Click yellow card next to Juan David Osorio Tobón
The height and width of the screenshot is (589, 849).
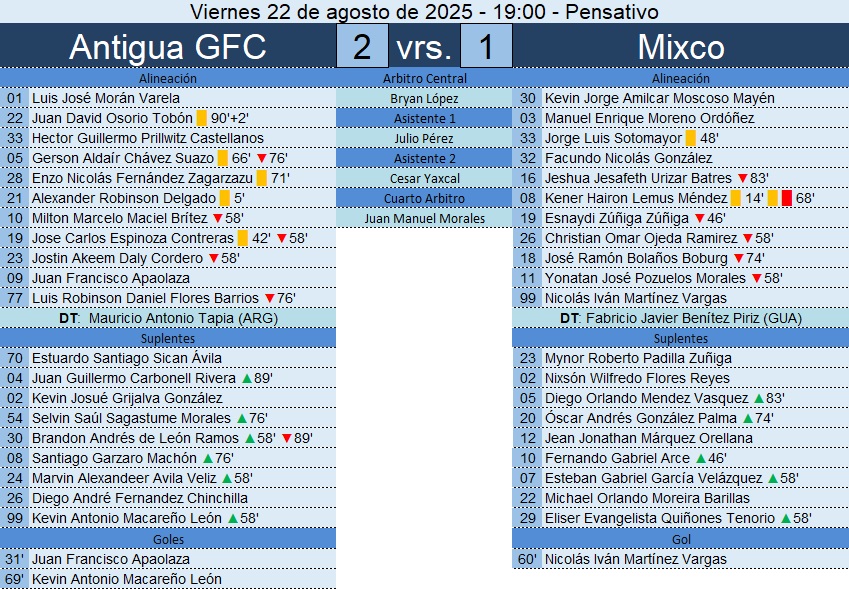click(x=202, y=118)
